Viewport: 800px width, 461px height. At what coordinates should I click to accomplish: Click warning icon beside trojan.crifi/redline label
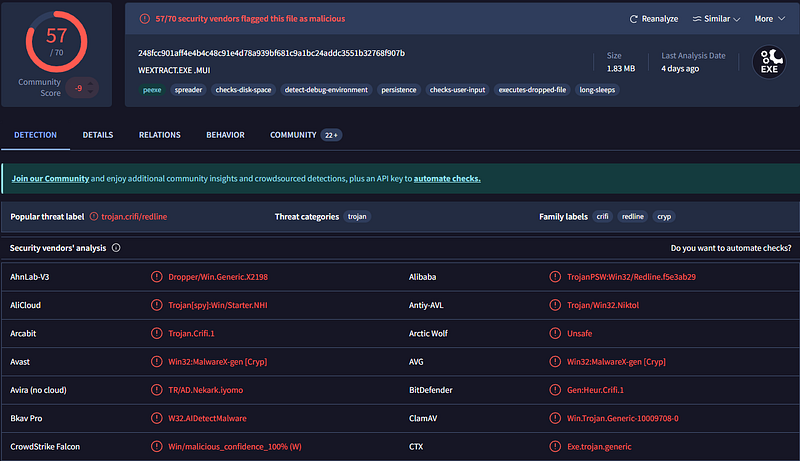[94, 216]
